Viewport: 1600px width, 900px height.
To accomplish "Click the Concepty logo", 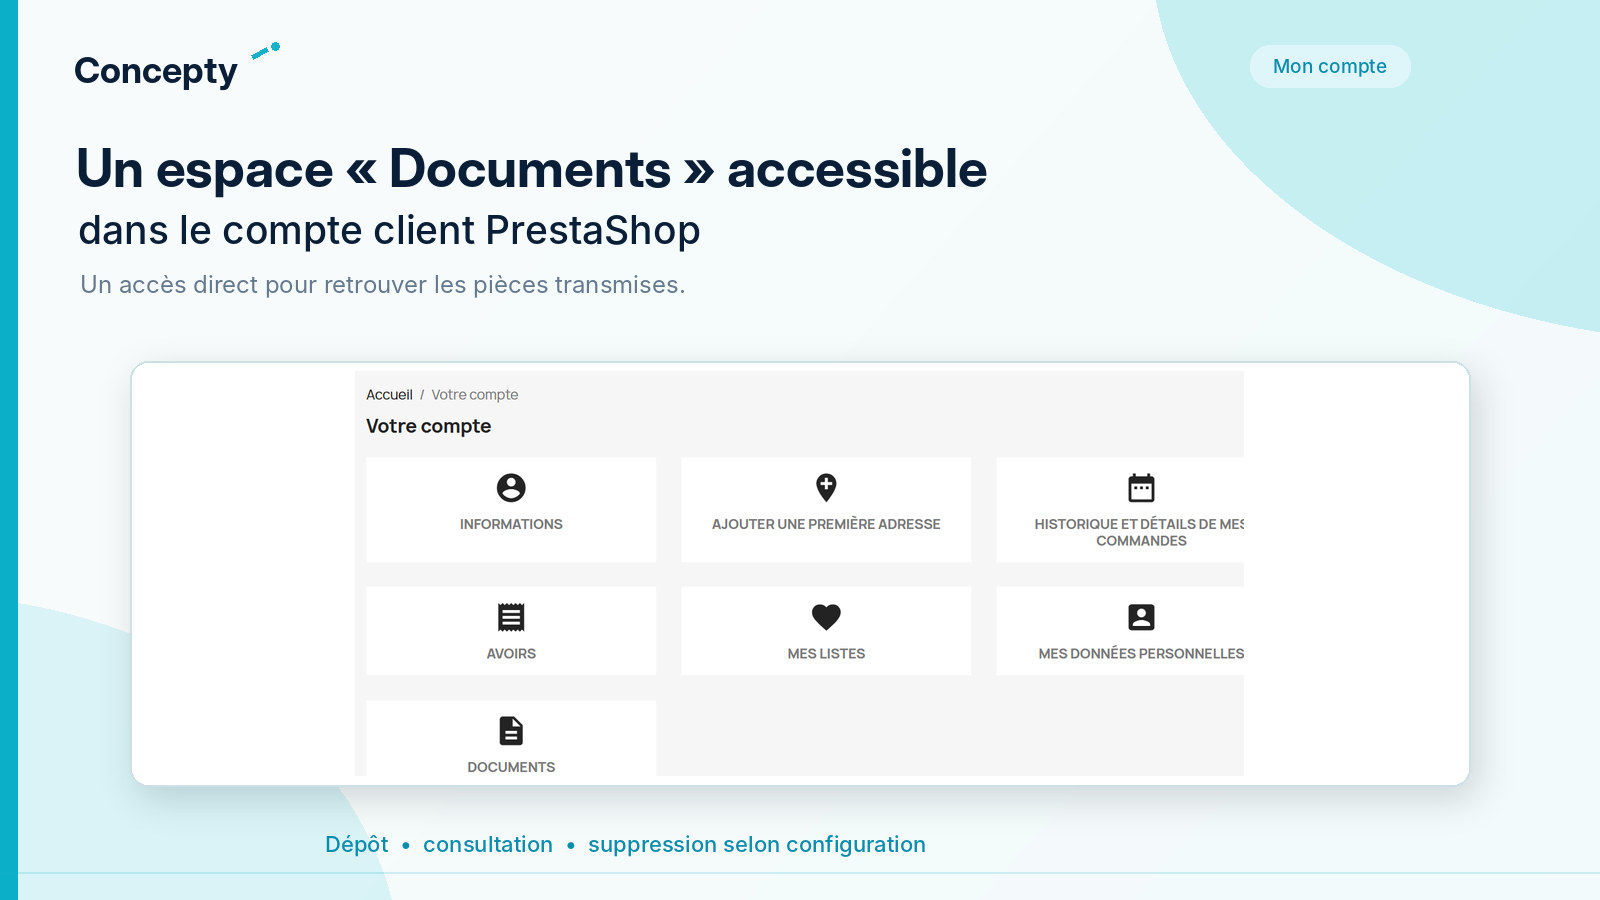I will tap(177, 67).
